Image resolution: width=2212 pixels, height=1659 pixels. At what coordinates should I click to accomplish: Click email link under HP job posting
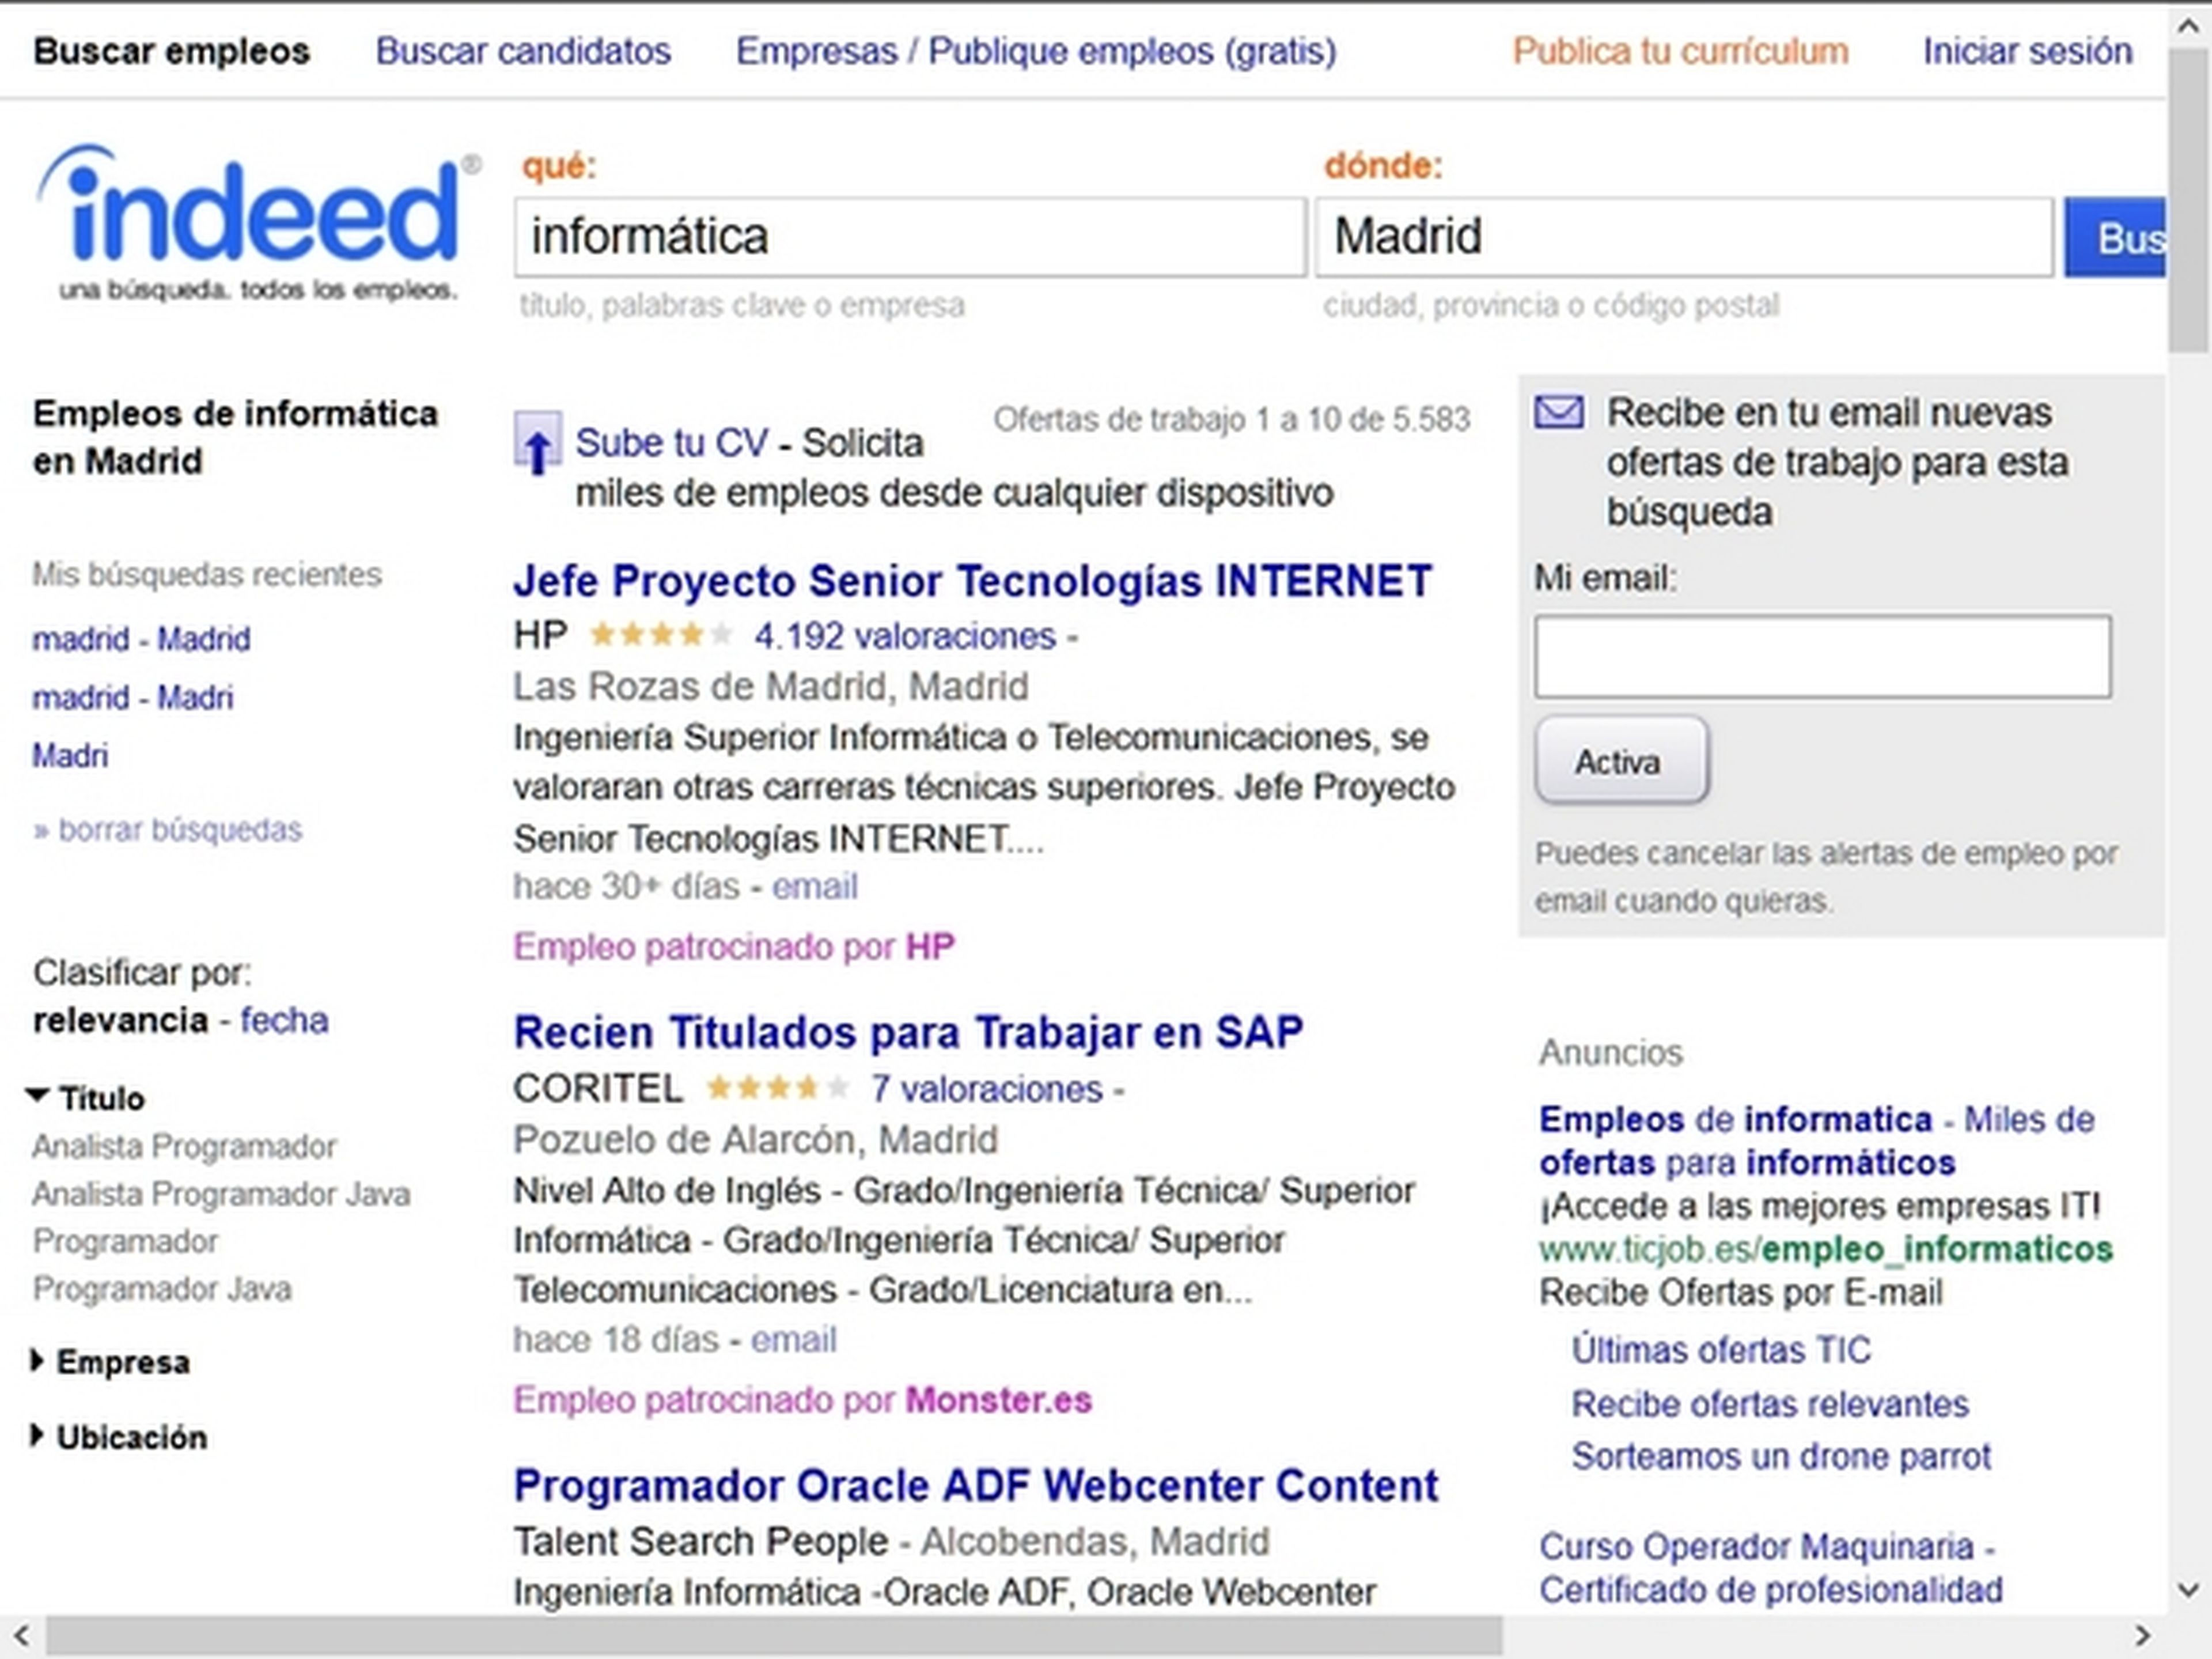tap(814, 887)
